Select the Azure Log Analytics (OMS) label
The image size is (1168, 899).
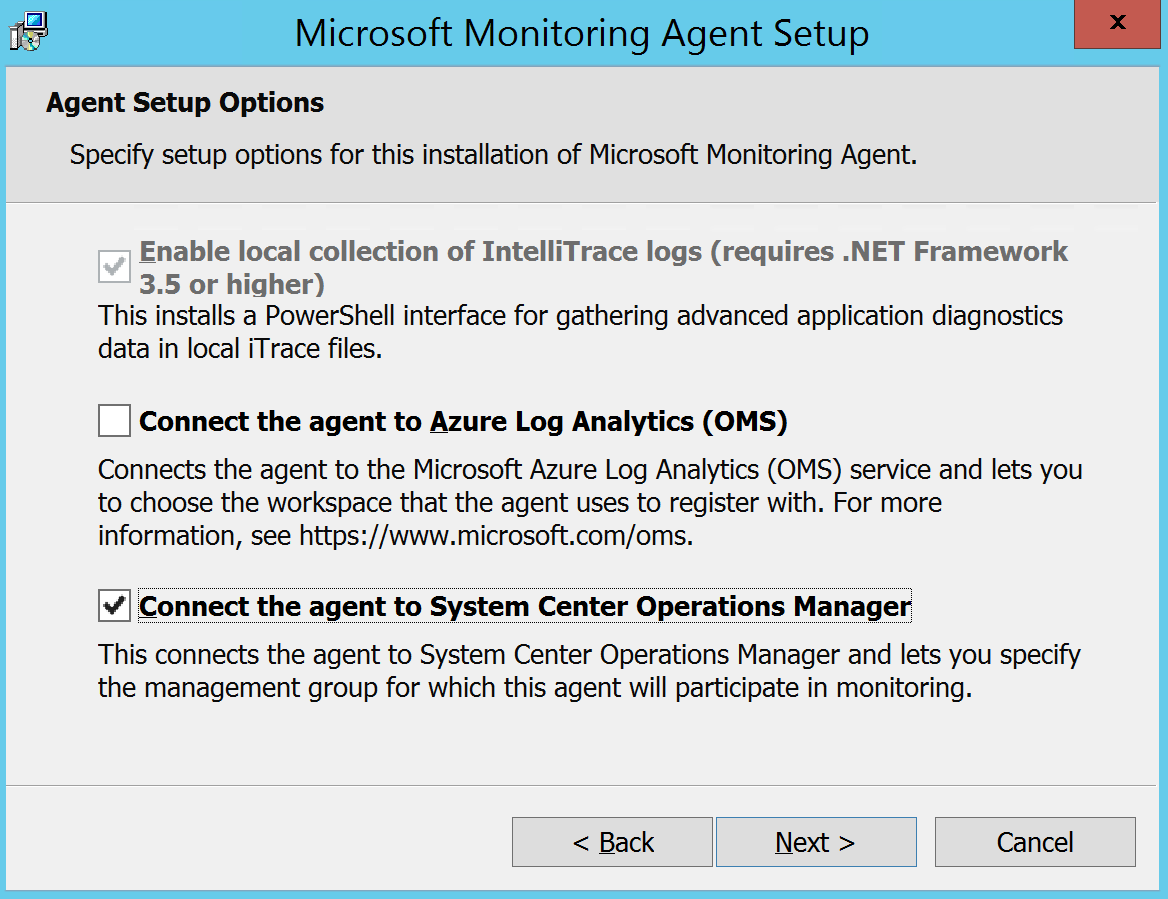[x=460, y=420]
